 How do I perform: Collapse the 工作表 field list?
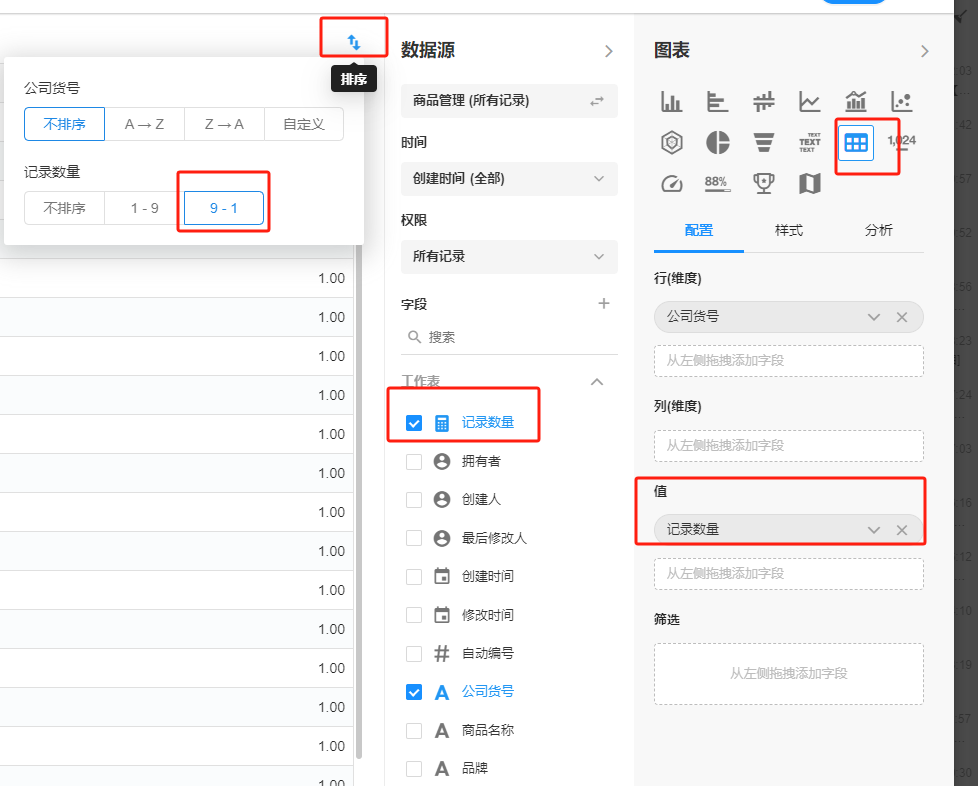(597, 382)
